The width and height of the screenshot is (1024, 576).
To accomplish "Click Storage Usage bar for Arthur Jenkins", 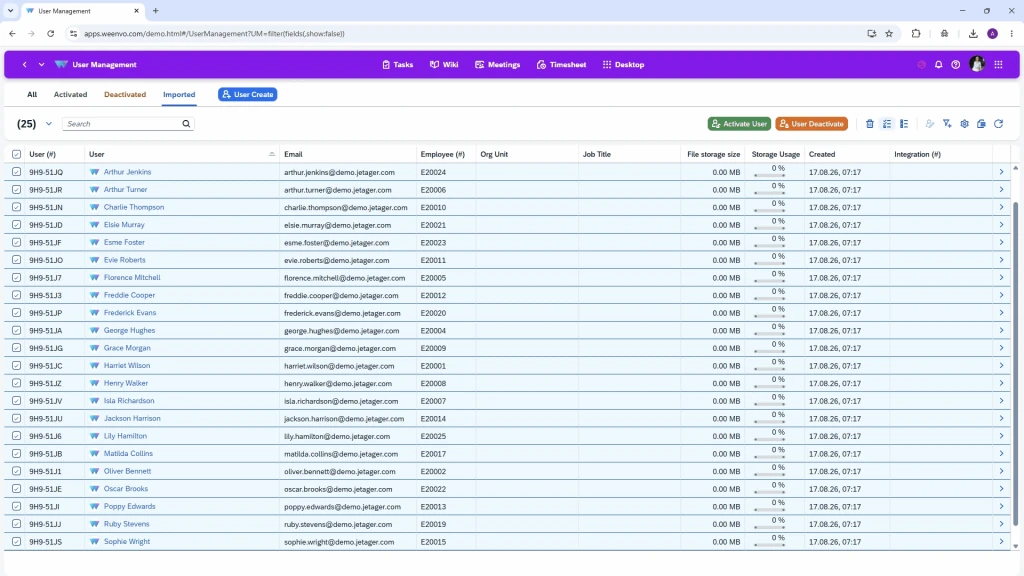I will (x=769, y=175).
